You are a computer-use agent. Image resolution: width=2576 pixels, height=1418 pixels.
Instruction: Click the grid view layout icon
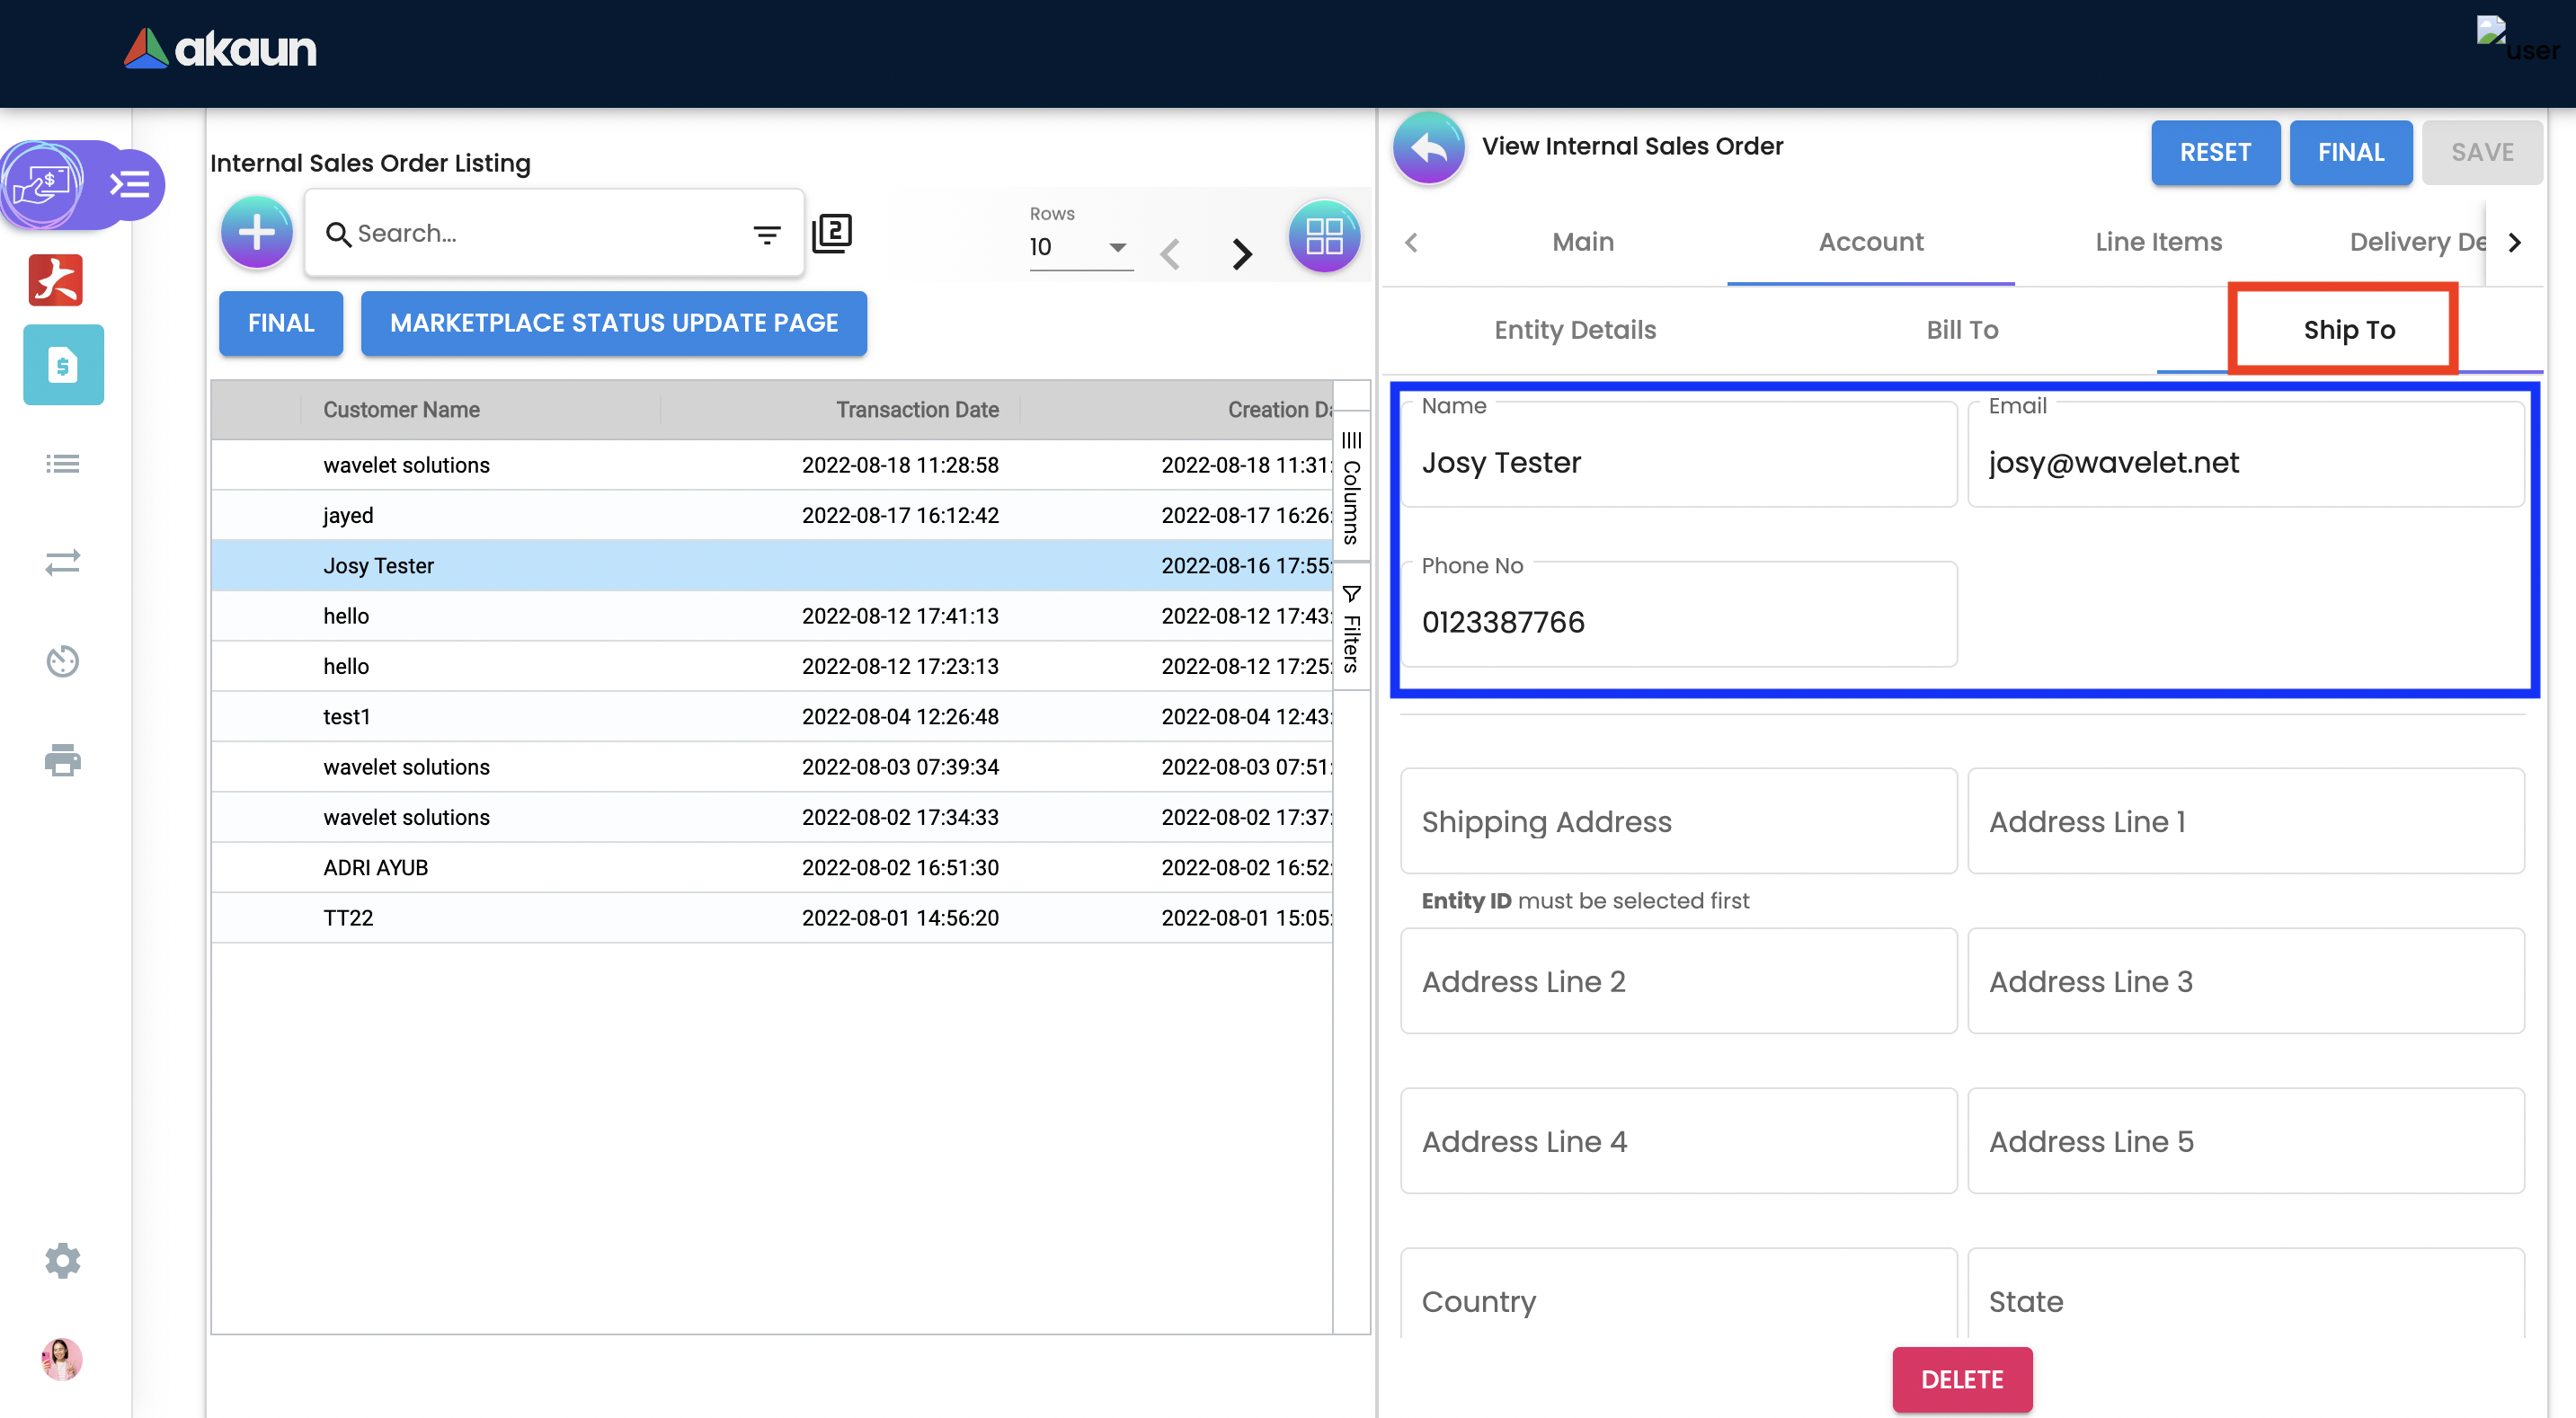pos(1323,237)
